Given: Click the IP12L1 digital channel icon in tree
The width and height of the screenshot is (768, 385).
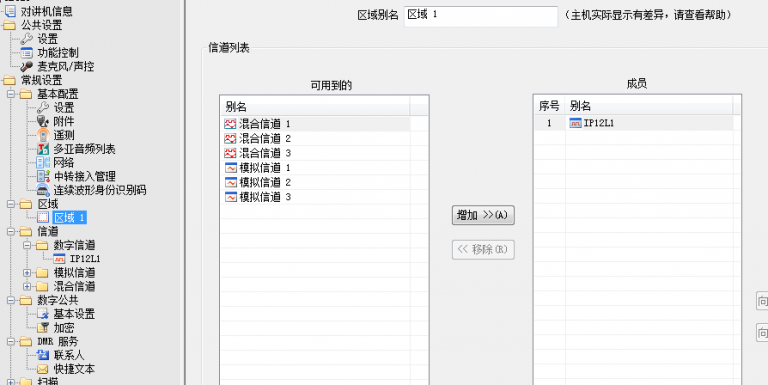Looking at the screenshot, I should 59,259.
